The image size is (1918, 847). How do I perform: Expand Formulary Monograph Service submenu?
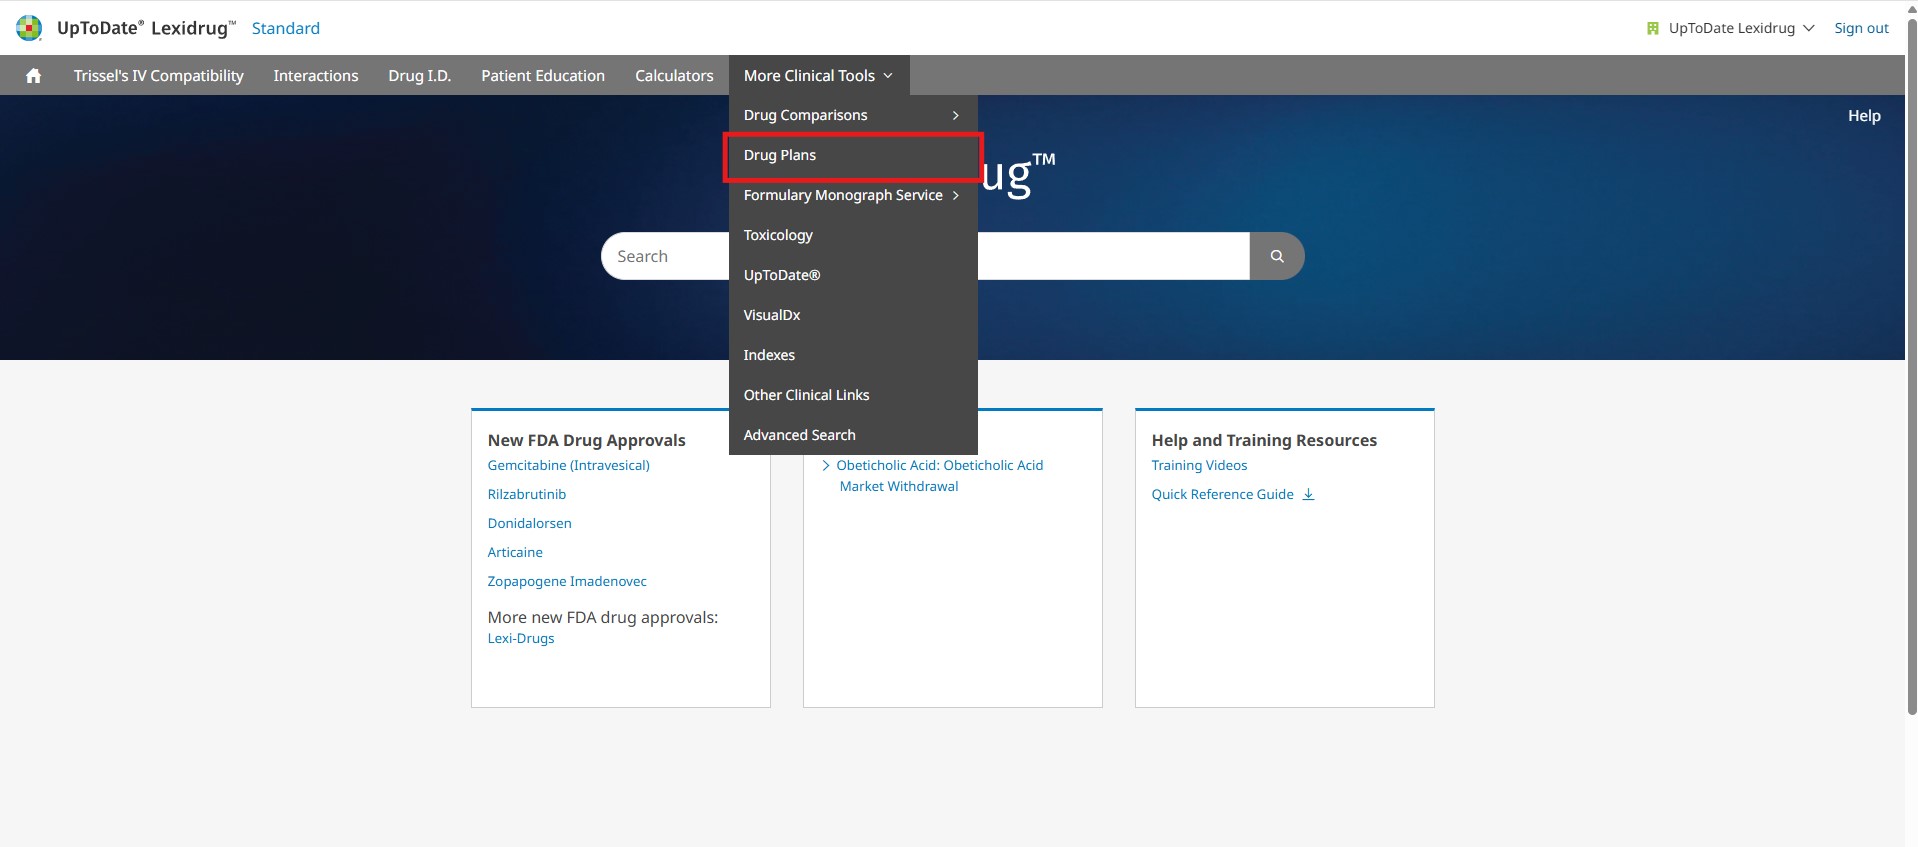(x=955, y=195)
